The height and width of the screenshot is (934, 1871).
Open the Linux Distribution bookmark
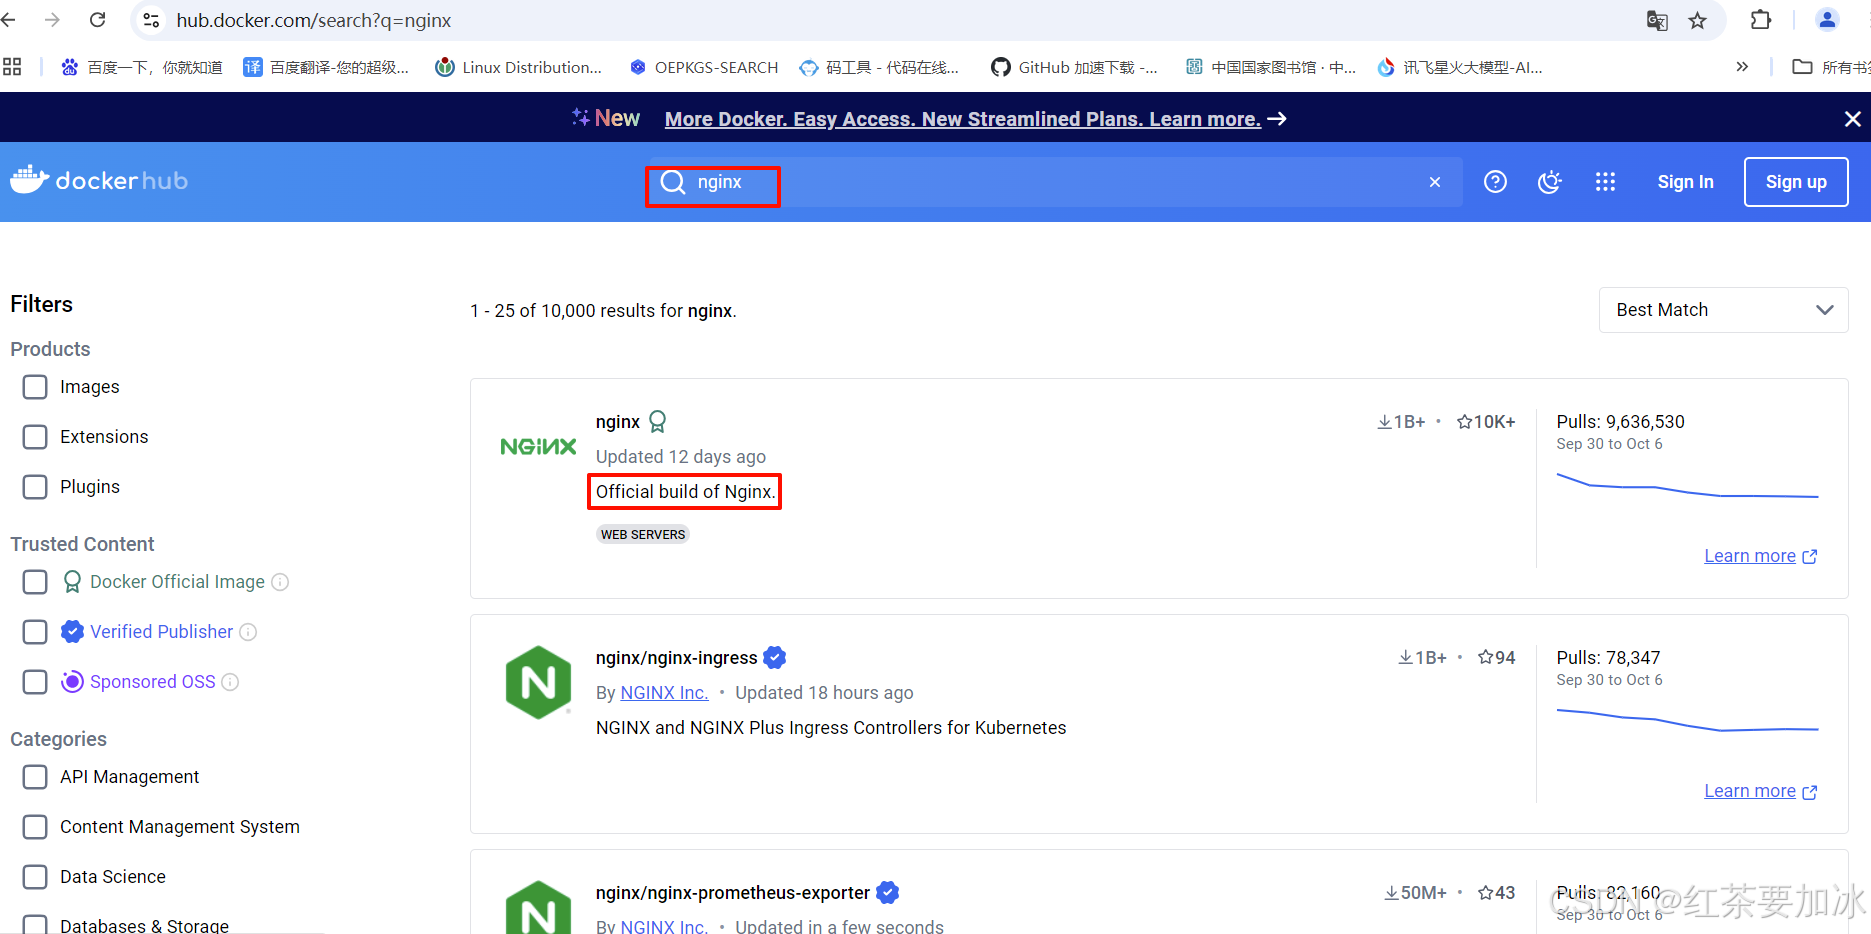point(519,67)
